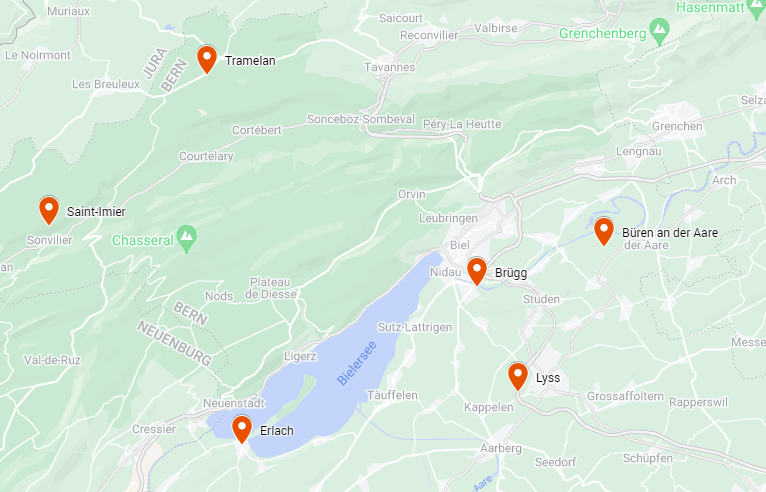
Task: Click the Tavannes town label
Action: point(389,67)
